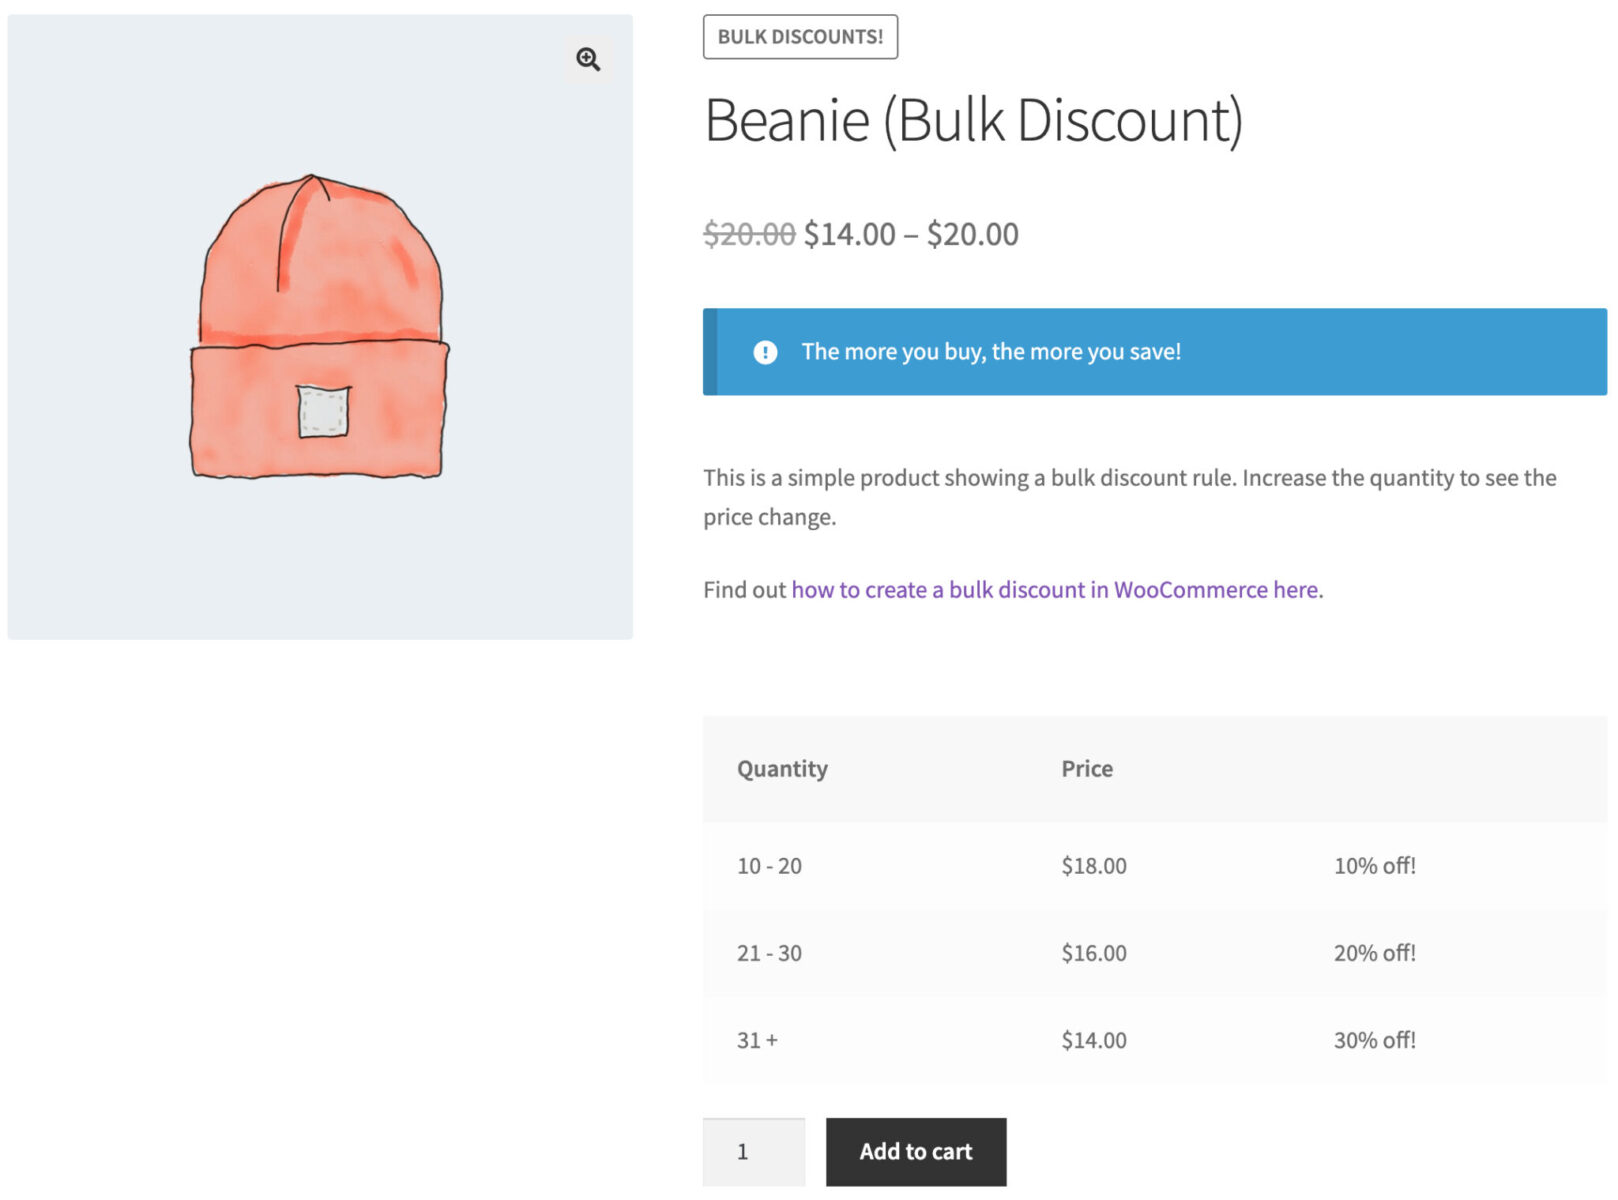
Task: Click inside the quantity input field
Action: tap(753, 1151)
